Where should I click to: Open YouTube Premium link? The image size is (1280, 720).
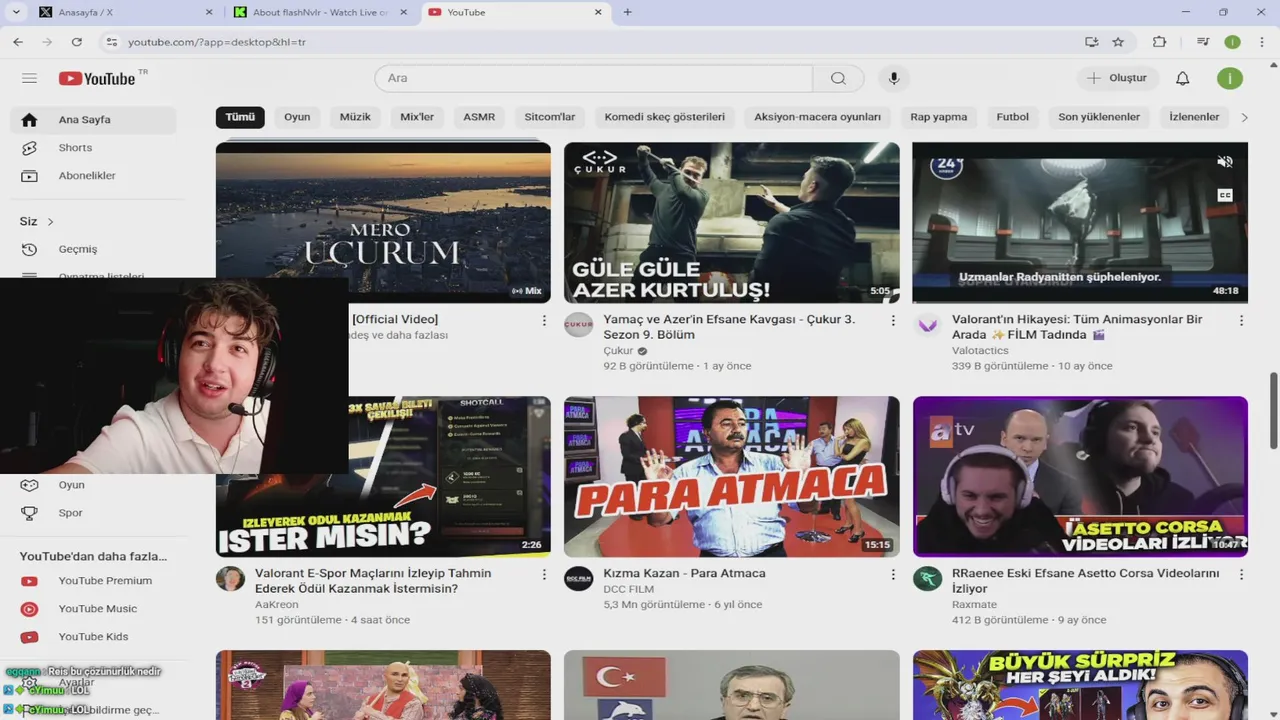(93, 581)
